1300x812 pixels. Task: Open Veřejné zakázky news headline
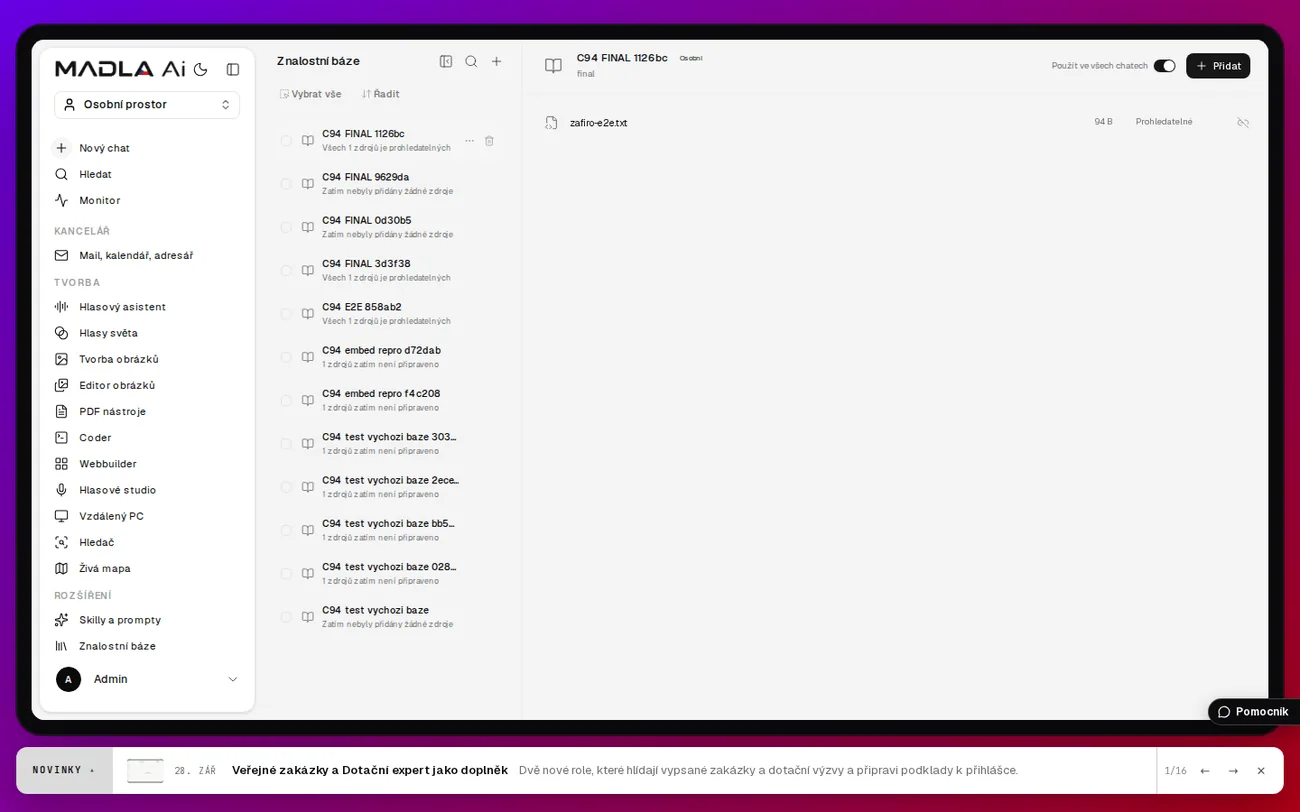click(x=370, y=770)
